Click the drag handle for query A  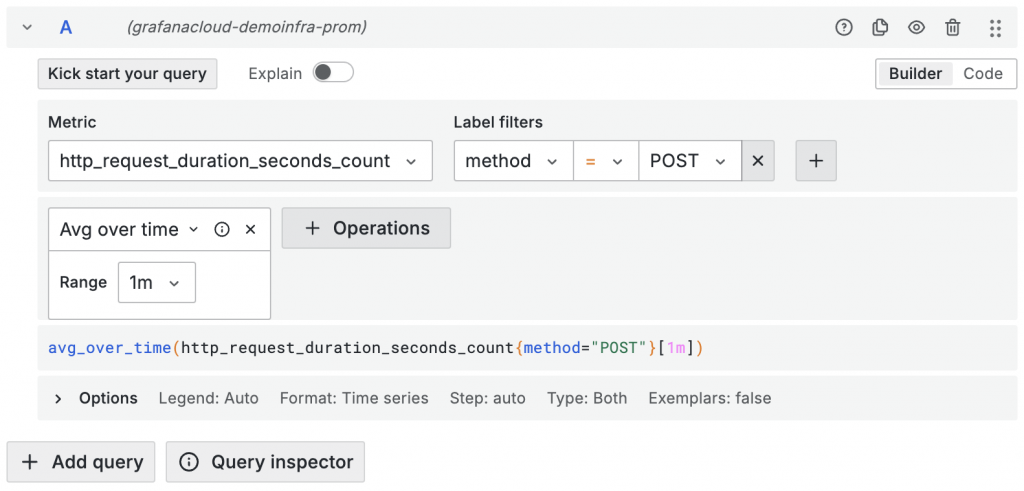pyautogui.click(x=995, y=28)
